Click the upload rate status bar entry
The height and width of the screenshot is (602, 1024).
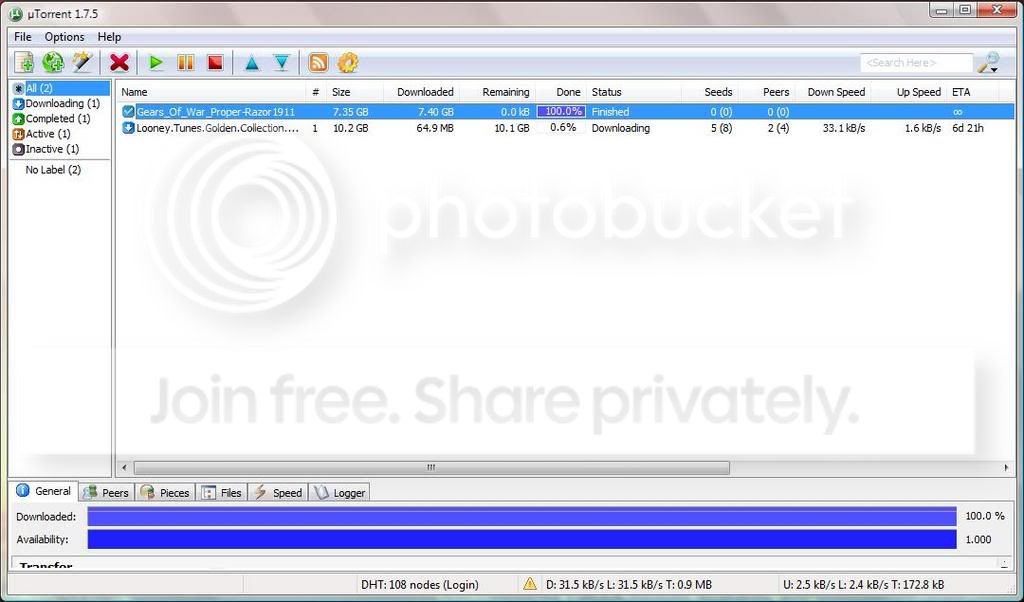[863, 584]
